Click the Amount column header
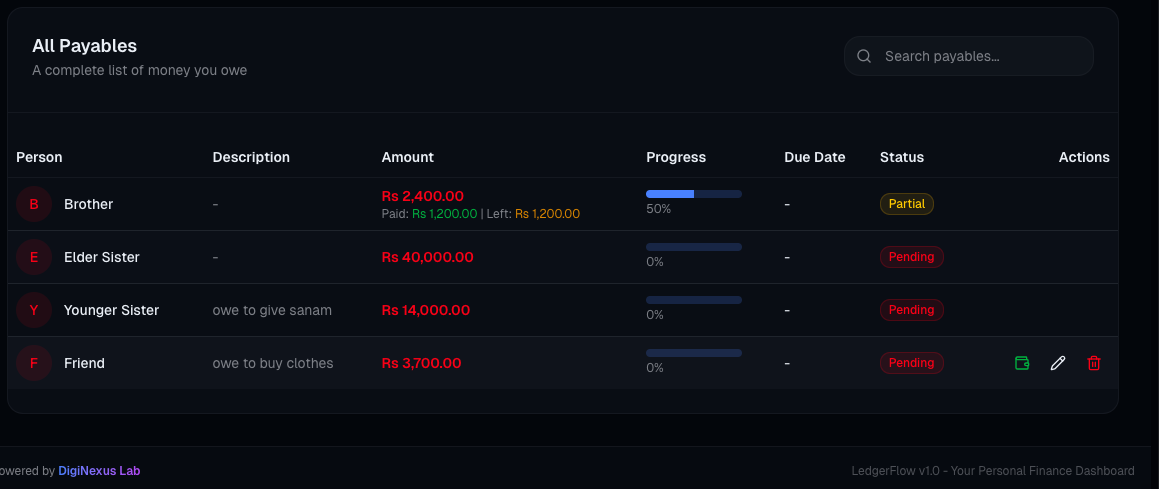The width and height of the screenshot is (1159, 489). [408, 157]
